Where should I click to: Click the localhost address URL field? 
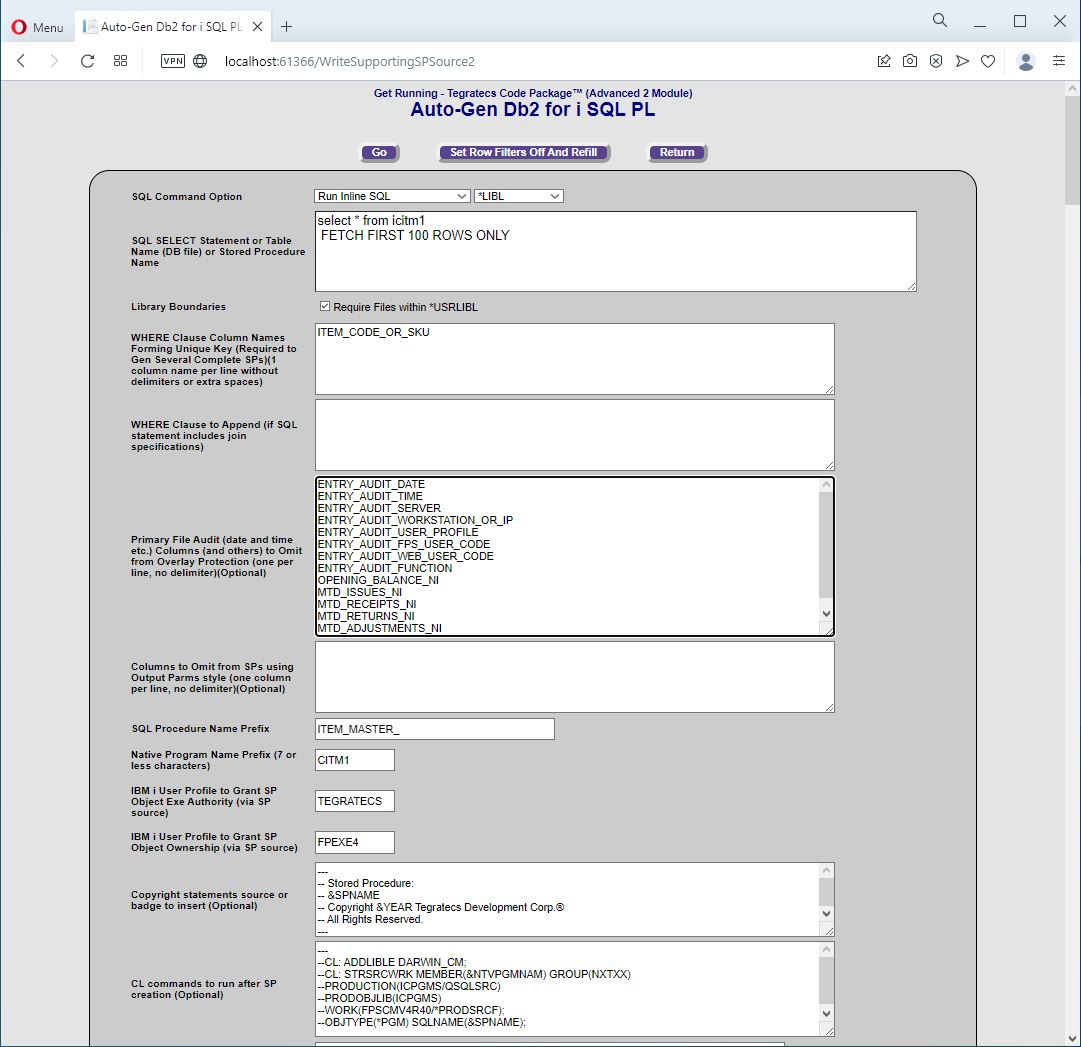pyautogui.click(x=350, y=61)
